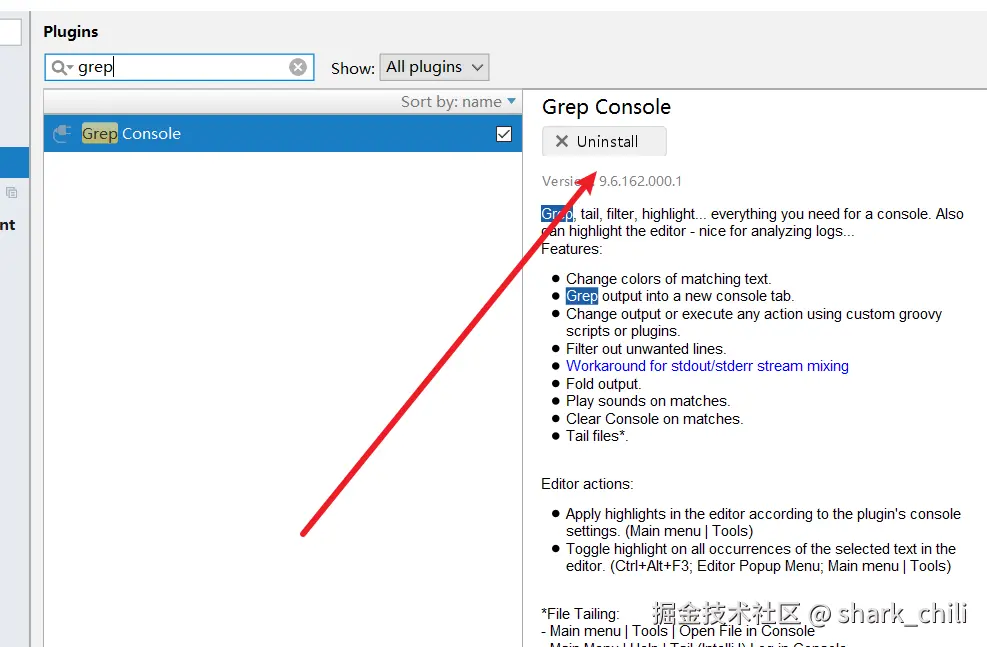The image size is (987, 647).
Task: Click the Plugins heading
Action: pos(70,31)
